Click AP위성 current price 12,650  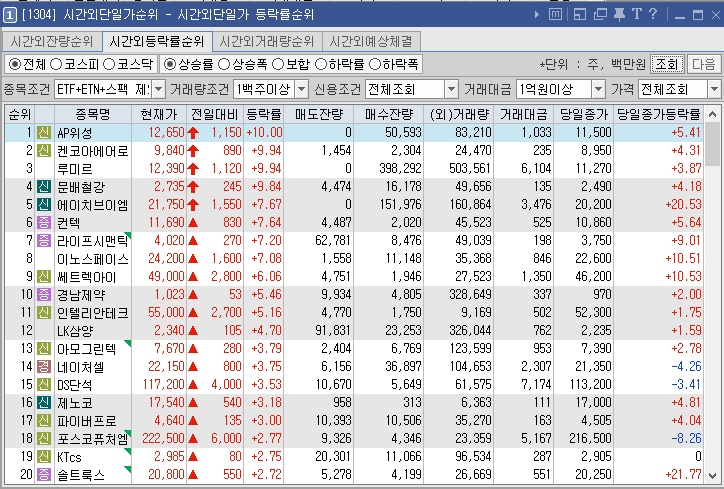pyautogui.click(x=166, y=133)
